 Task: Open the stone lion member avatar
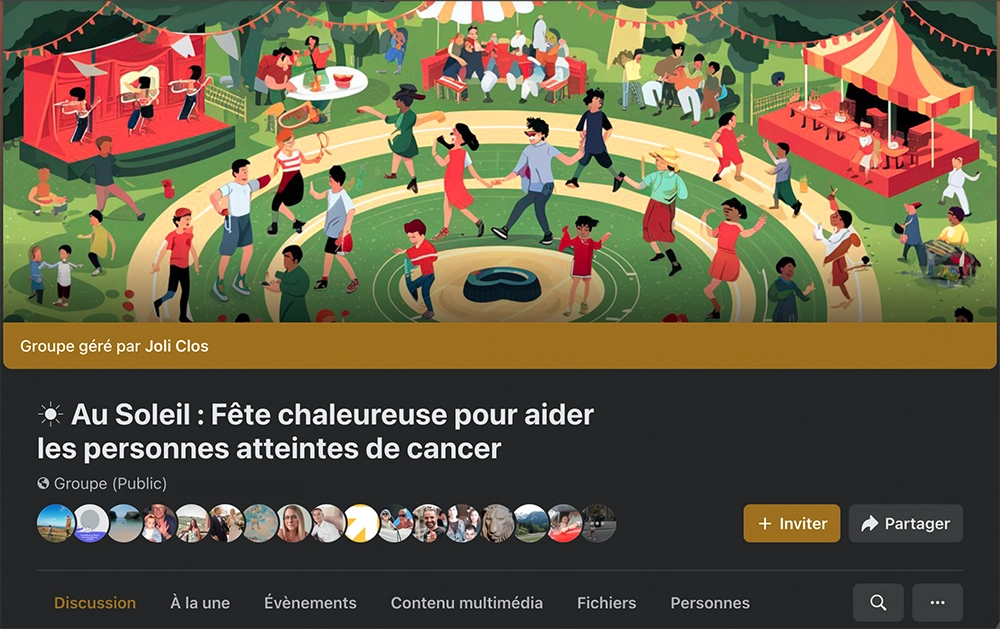coord(497,523)
